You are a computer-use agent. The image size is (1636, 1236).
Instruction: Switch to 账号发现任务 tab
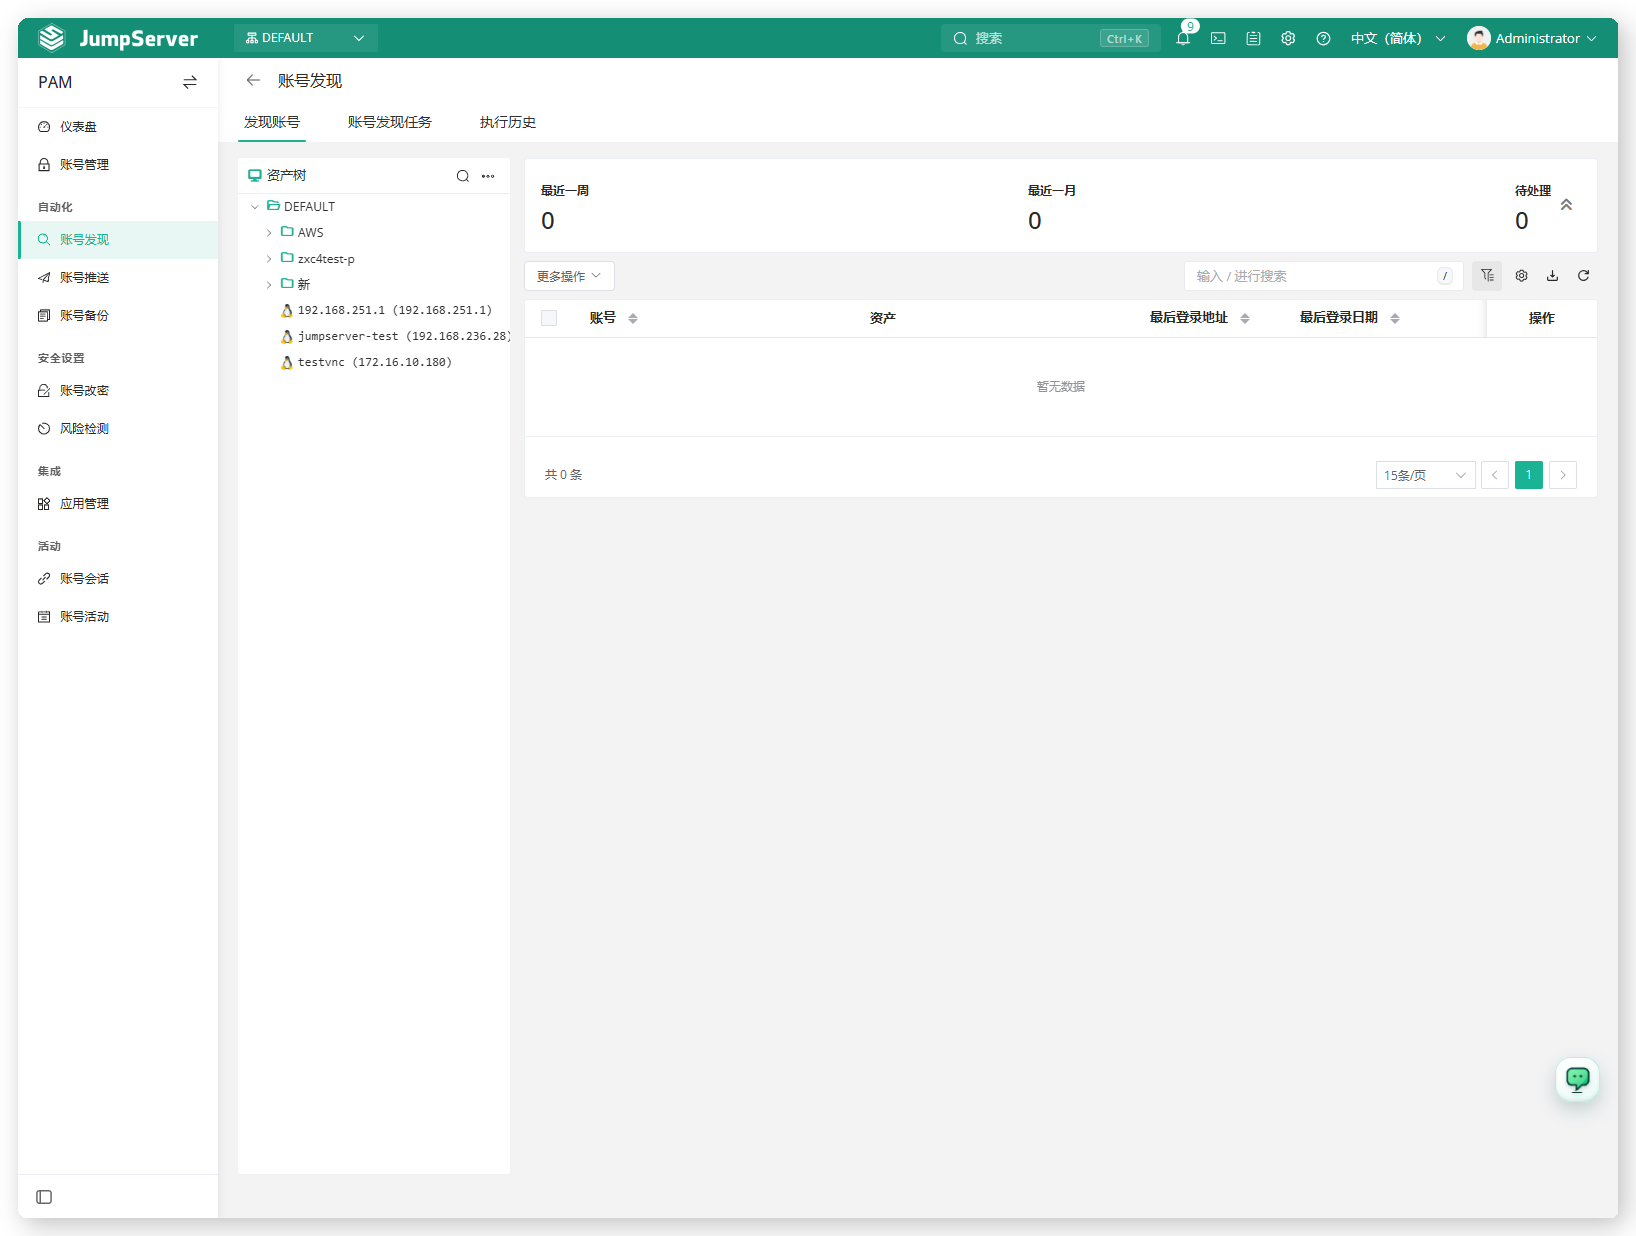point(390,122)
